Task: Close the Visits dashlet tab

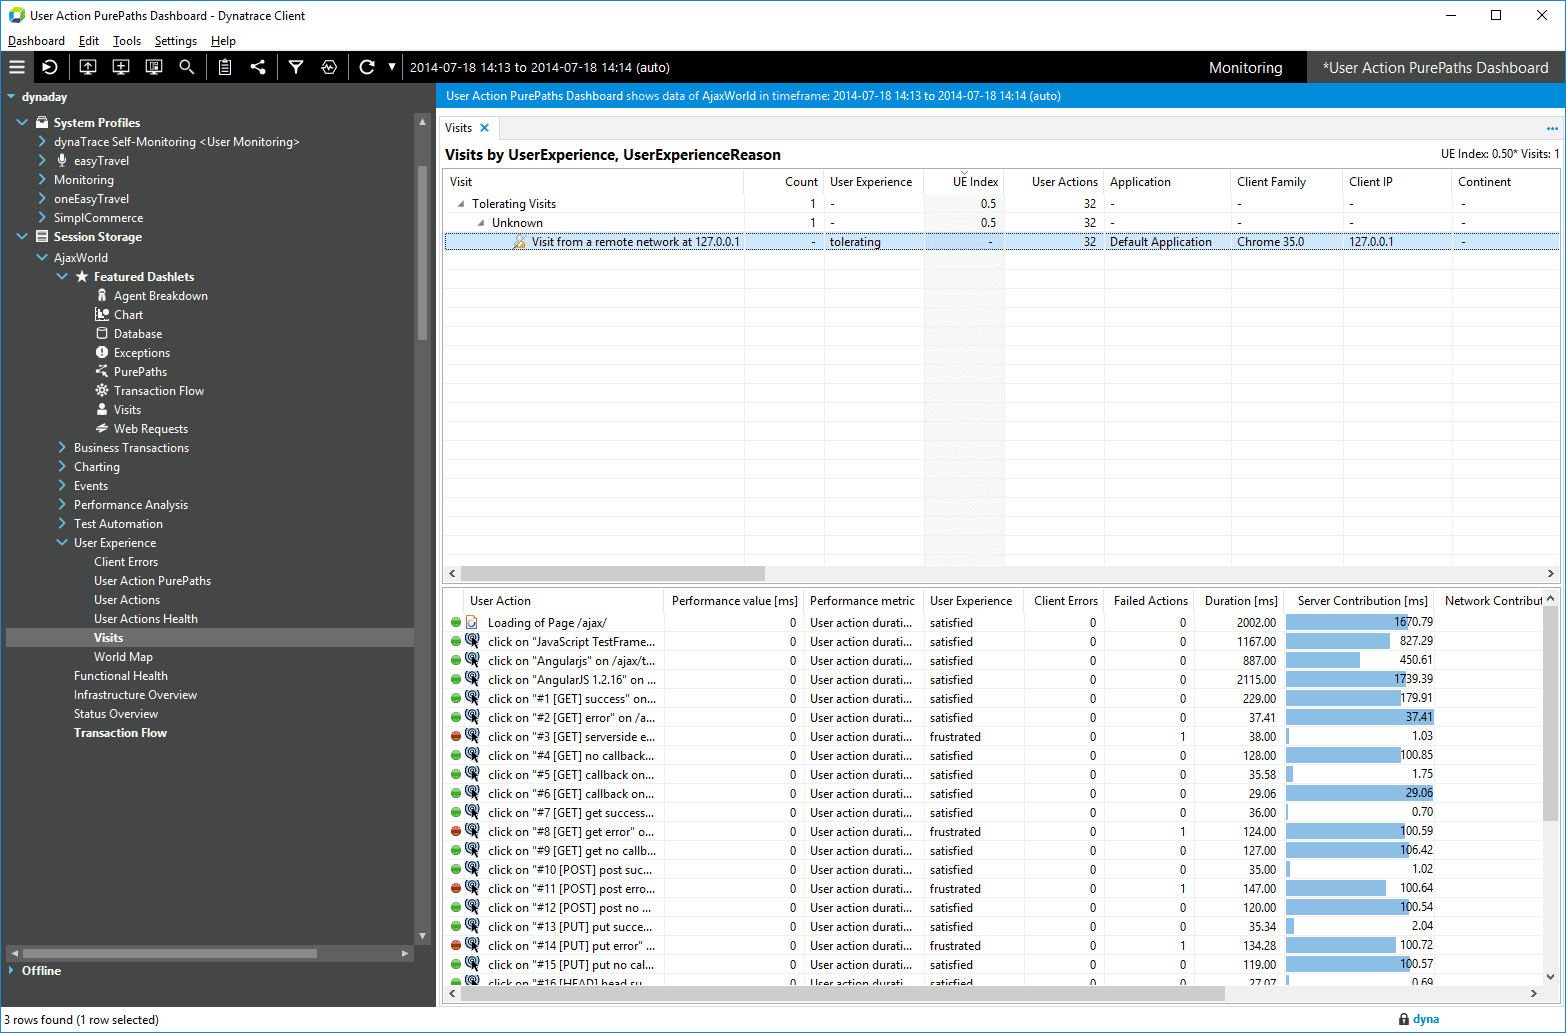Action: click(485, 128)
